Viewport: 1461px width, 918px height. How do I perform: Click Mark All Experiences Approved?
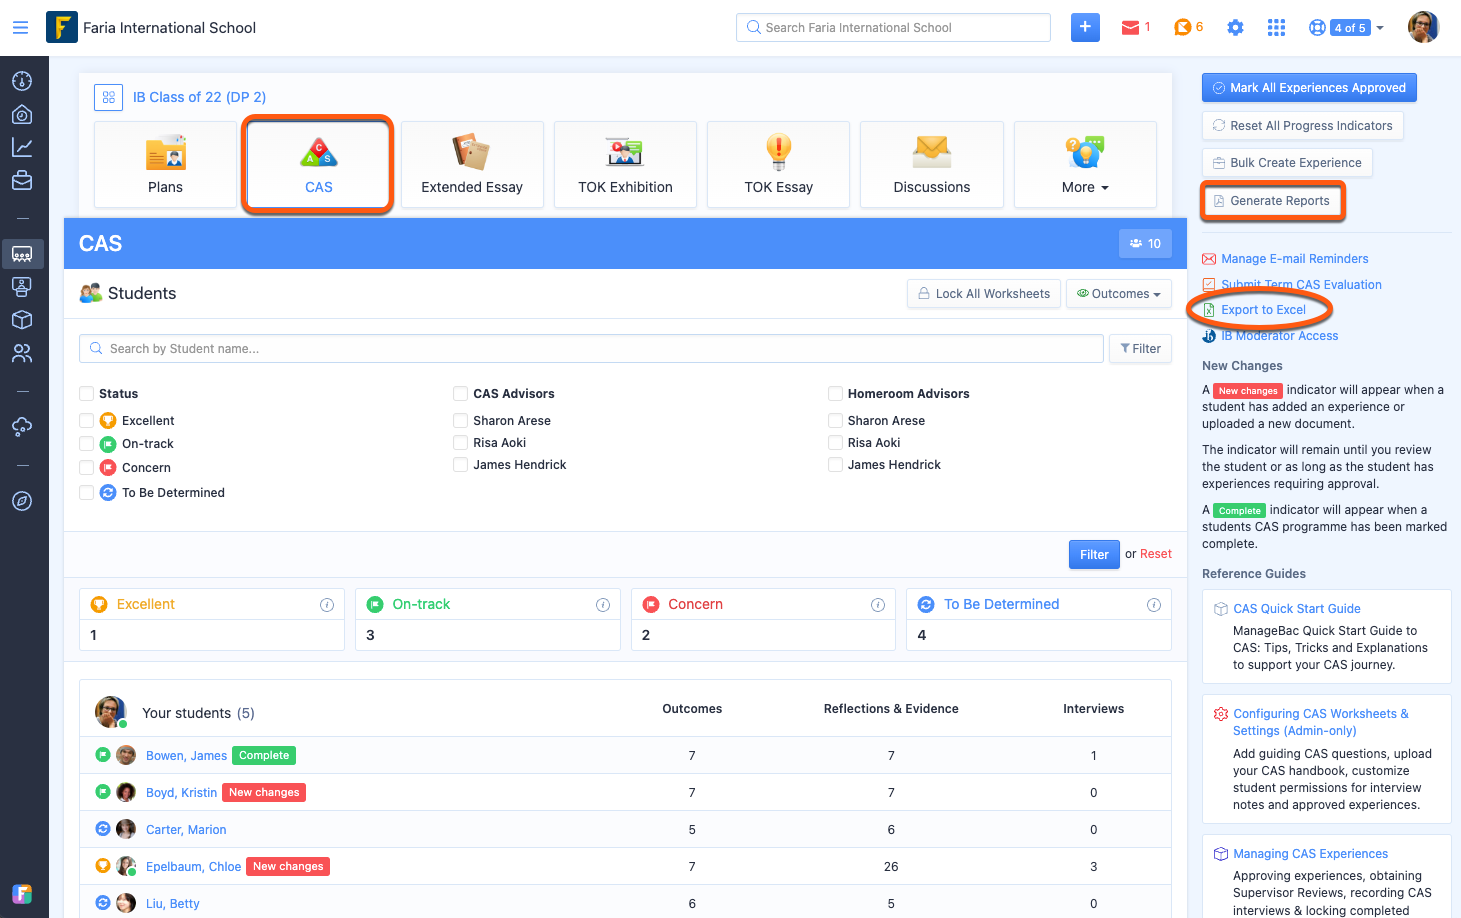click(1309, 88)
